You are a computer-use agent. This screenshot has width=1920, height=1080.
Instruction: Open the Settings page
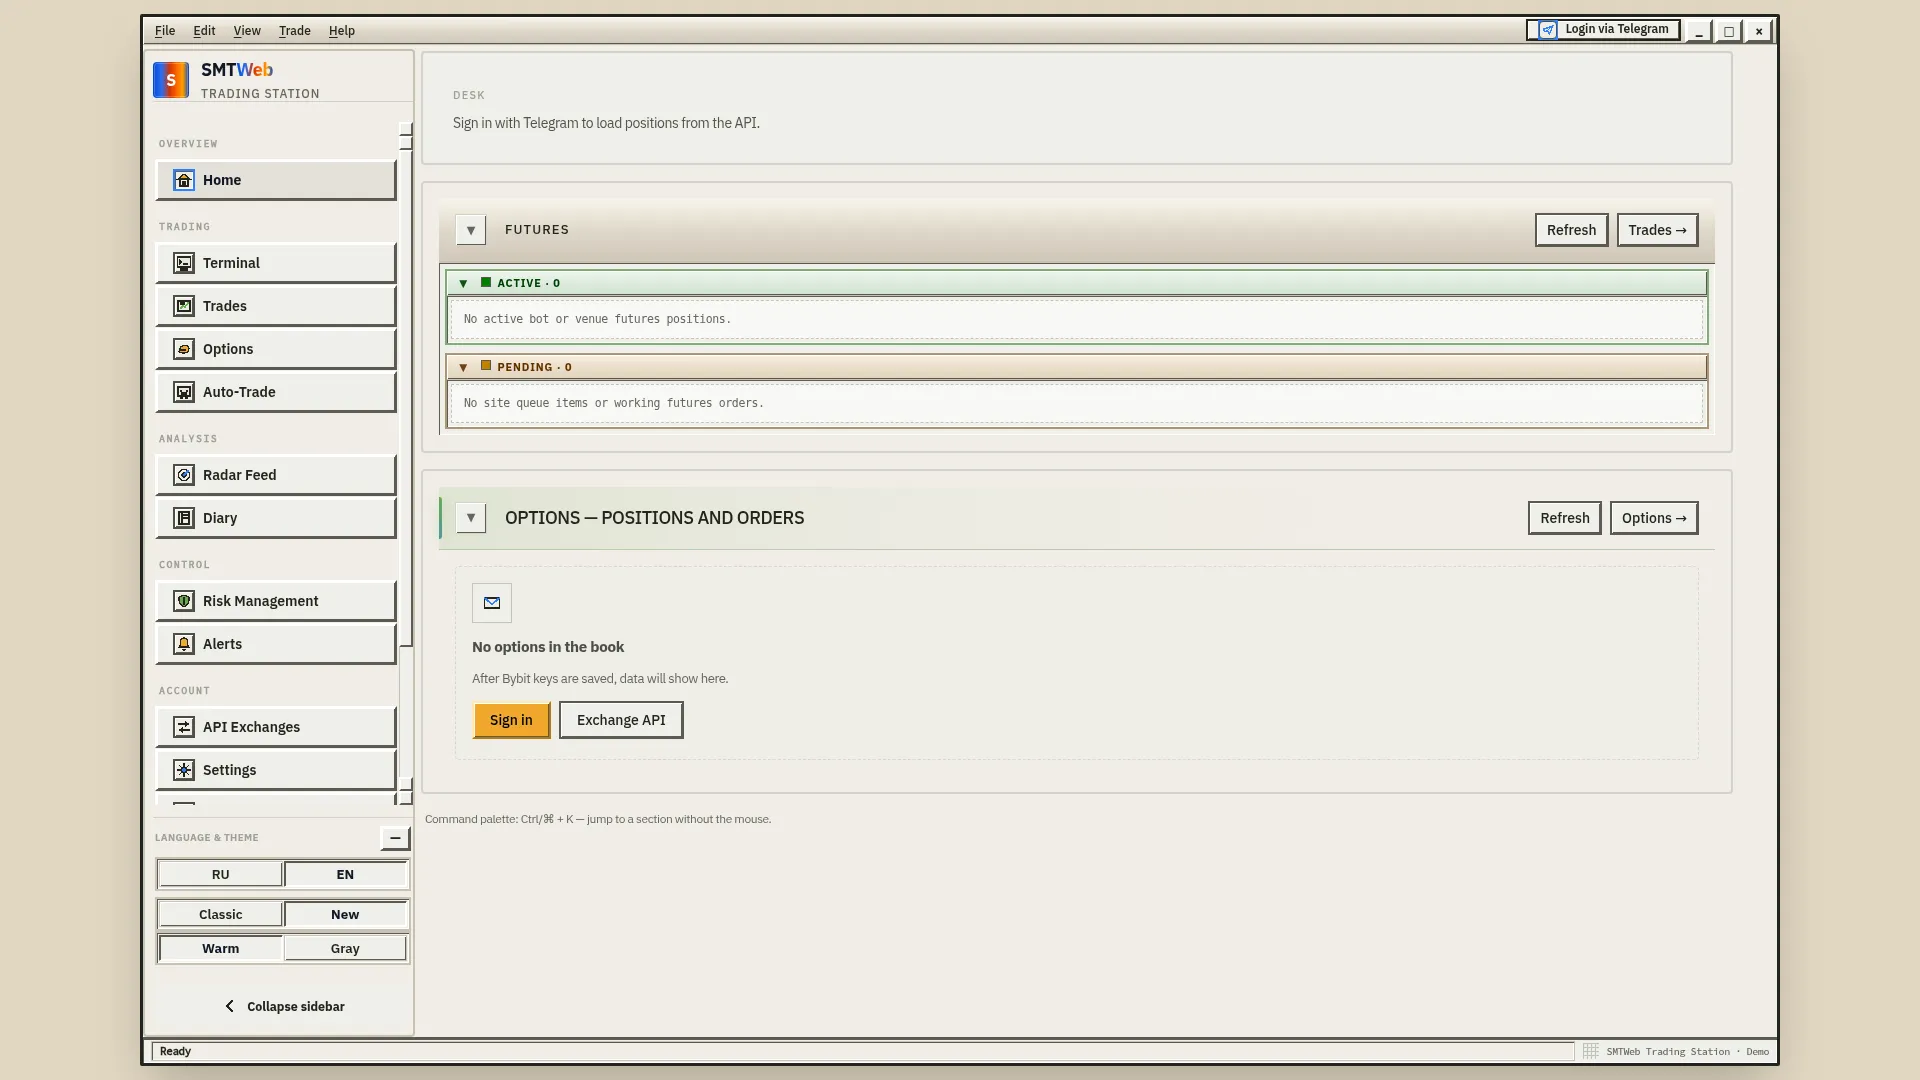276,770
